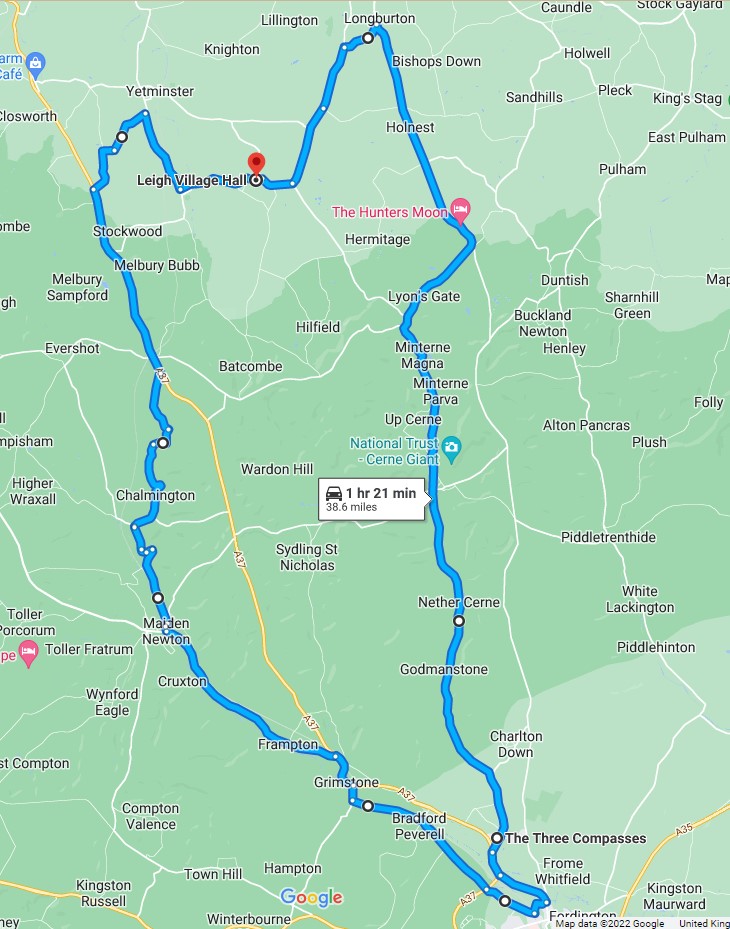Select the waypoint marker near Bradford Peverell
This screenshot has height=929, width=730.
pos(368,806)
